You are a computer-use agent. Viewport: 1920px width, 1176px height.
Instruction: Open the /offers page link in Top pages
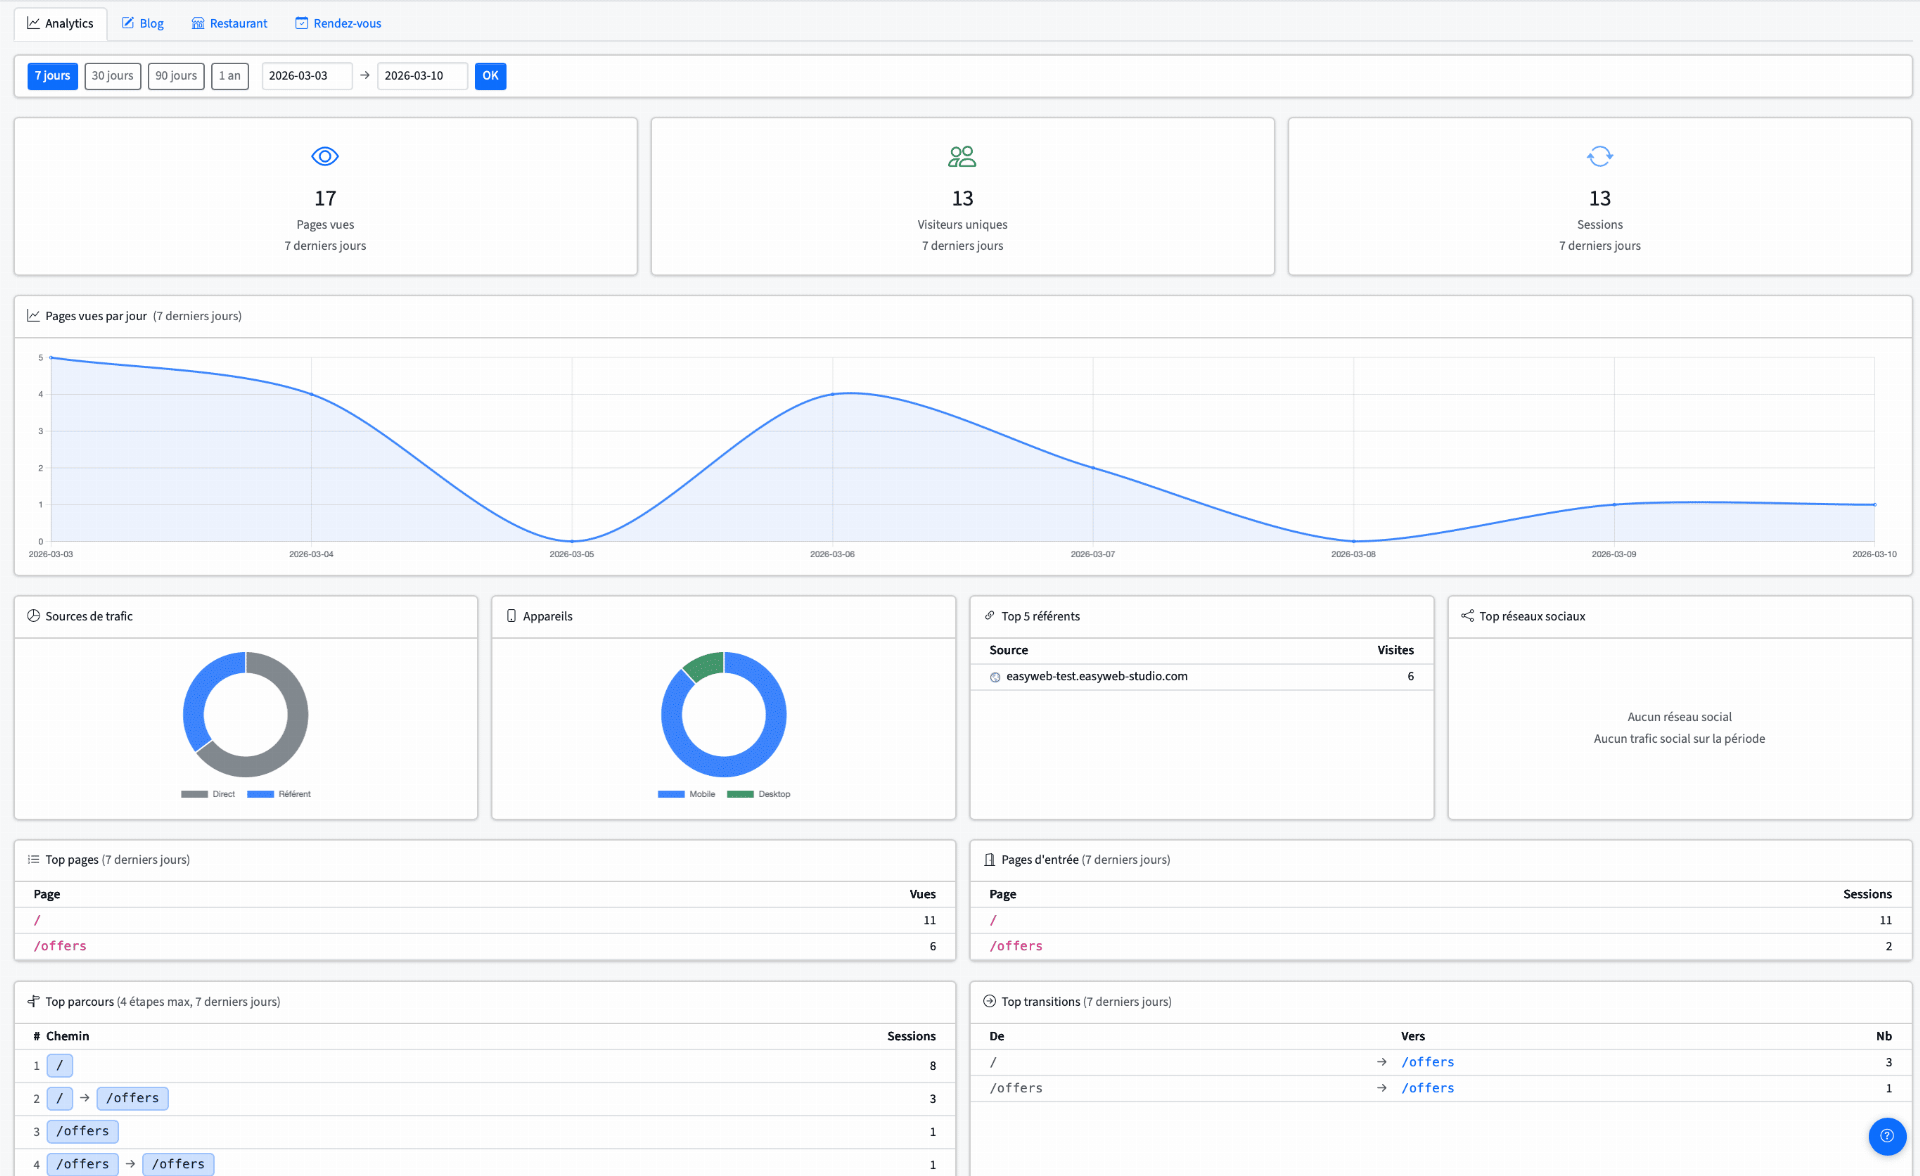click(x=60, y=945)
